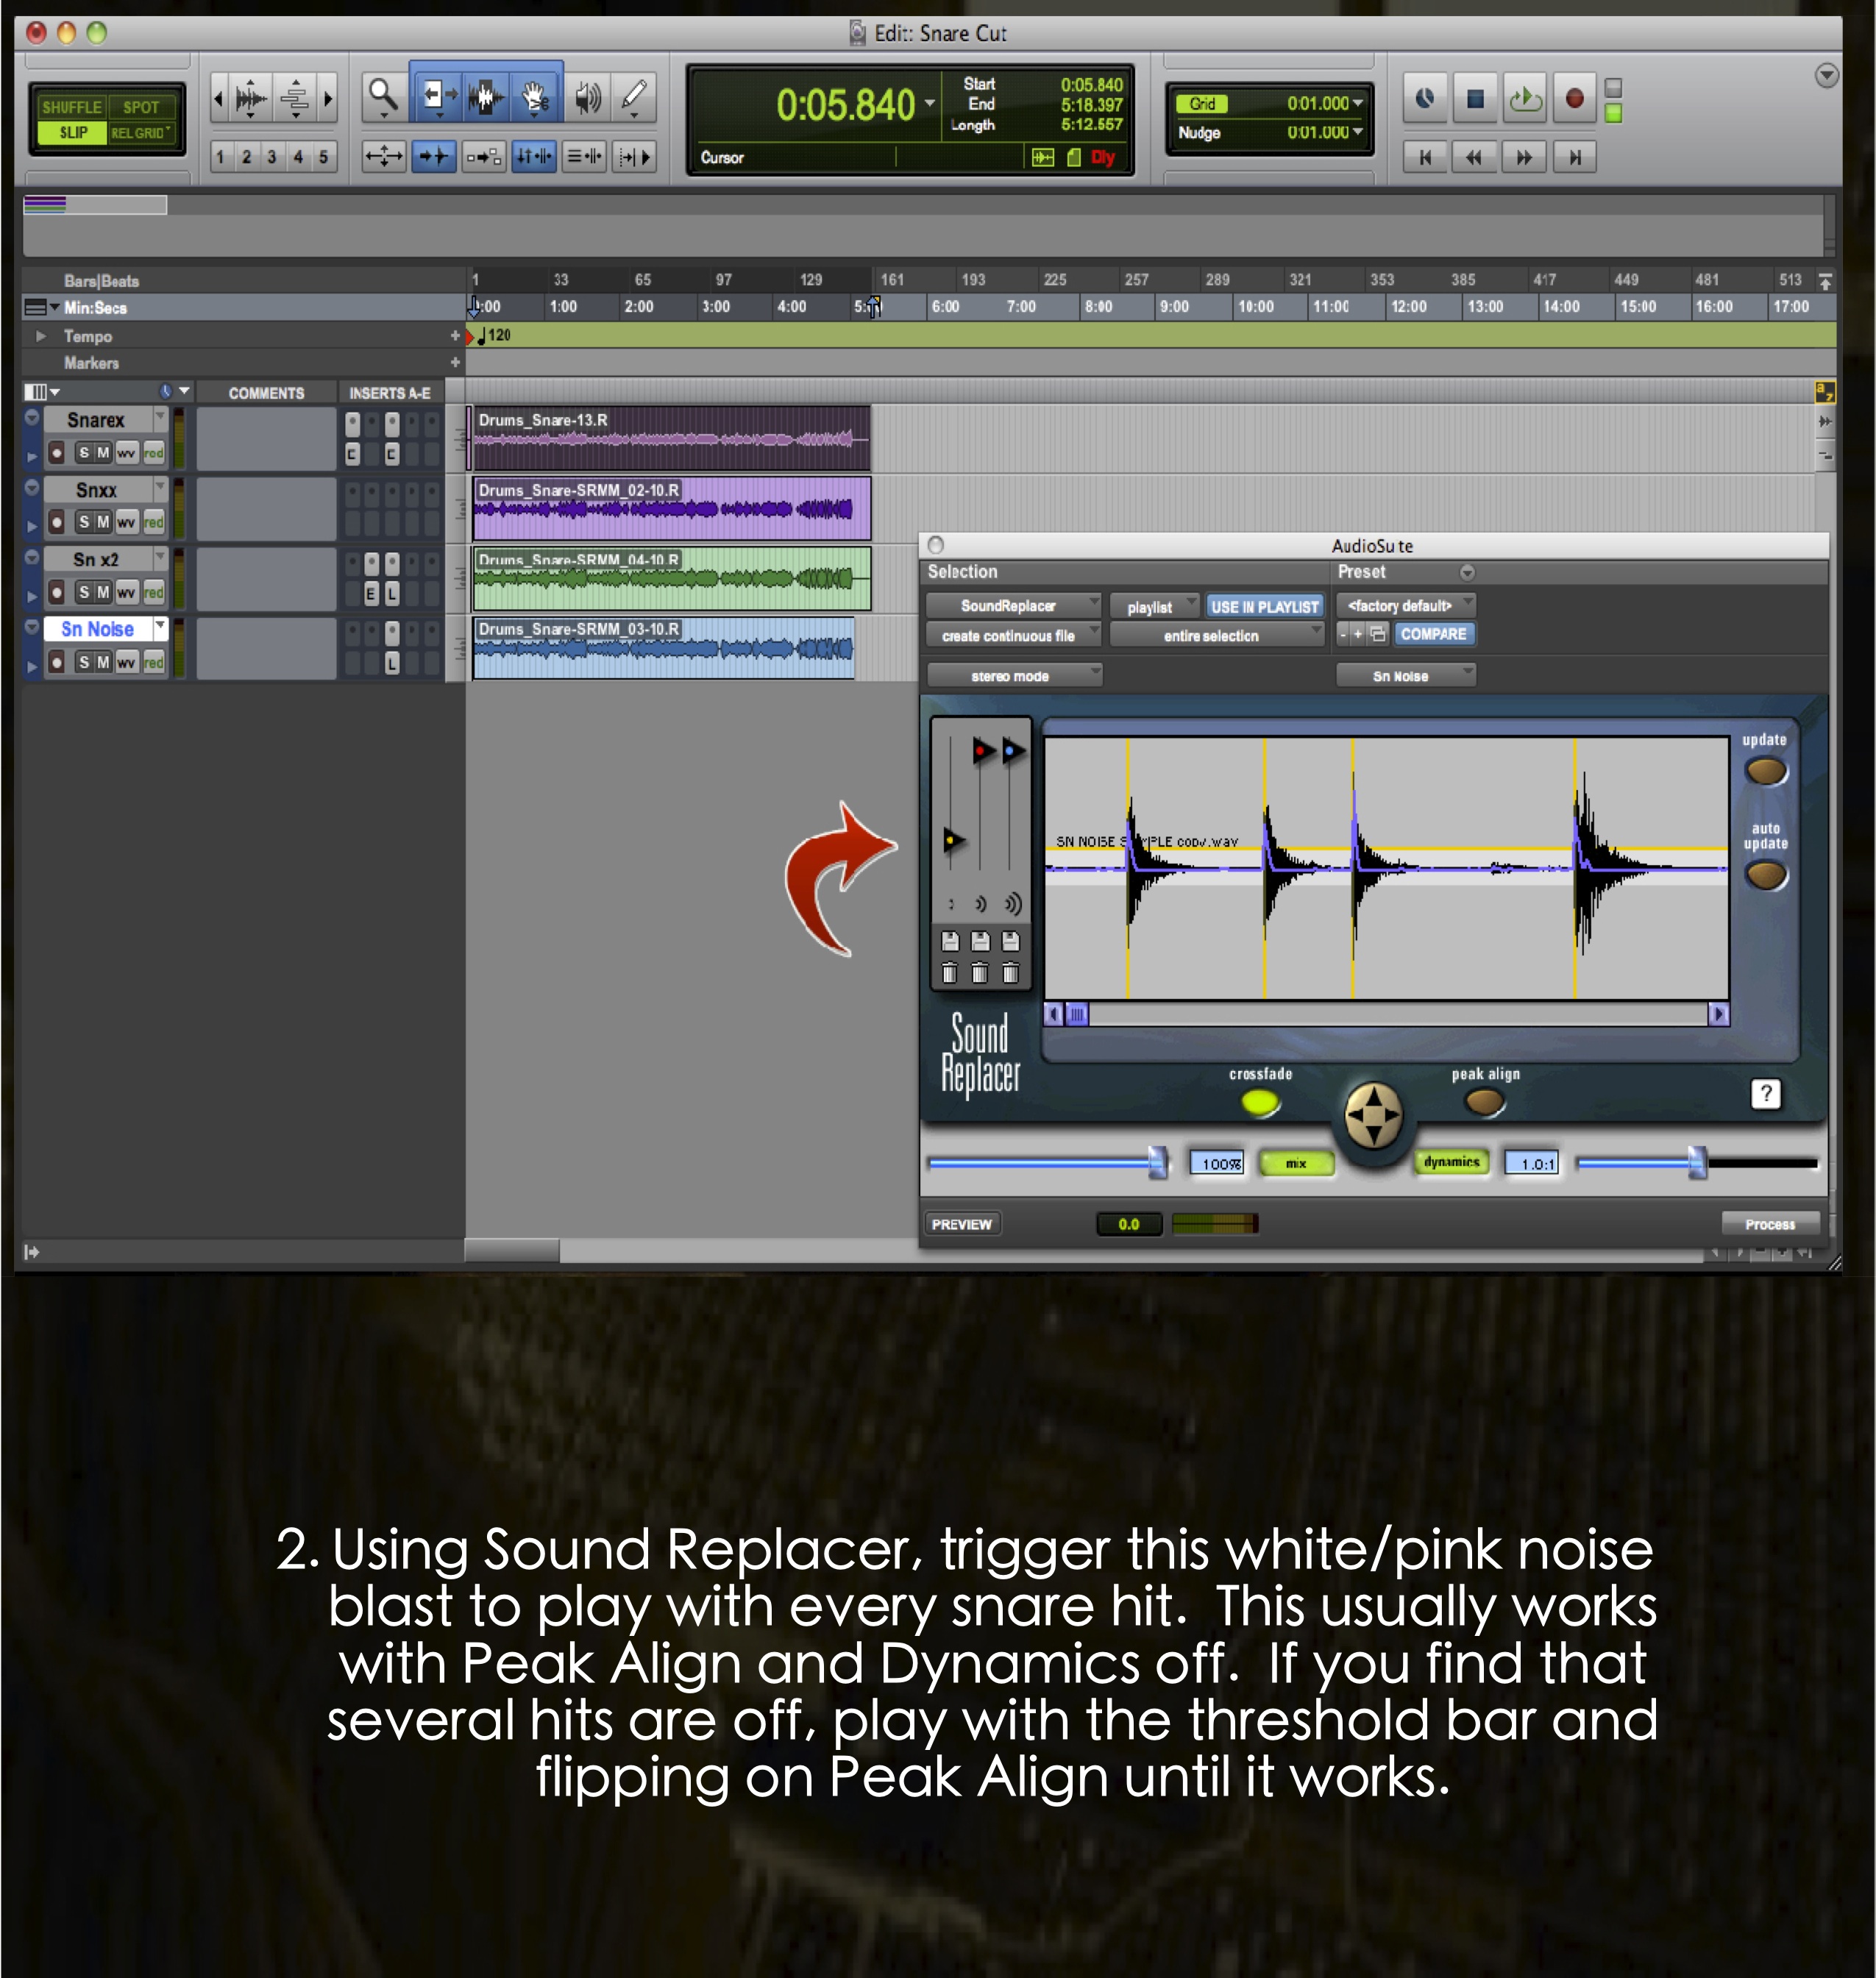Select the Drums_Snare-SRMM_02-10.R purple clip
Viewport: 1876px width, 1978px height.
coord(670,510)
